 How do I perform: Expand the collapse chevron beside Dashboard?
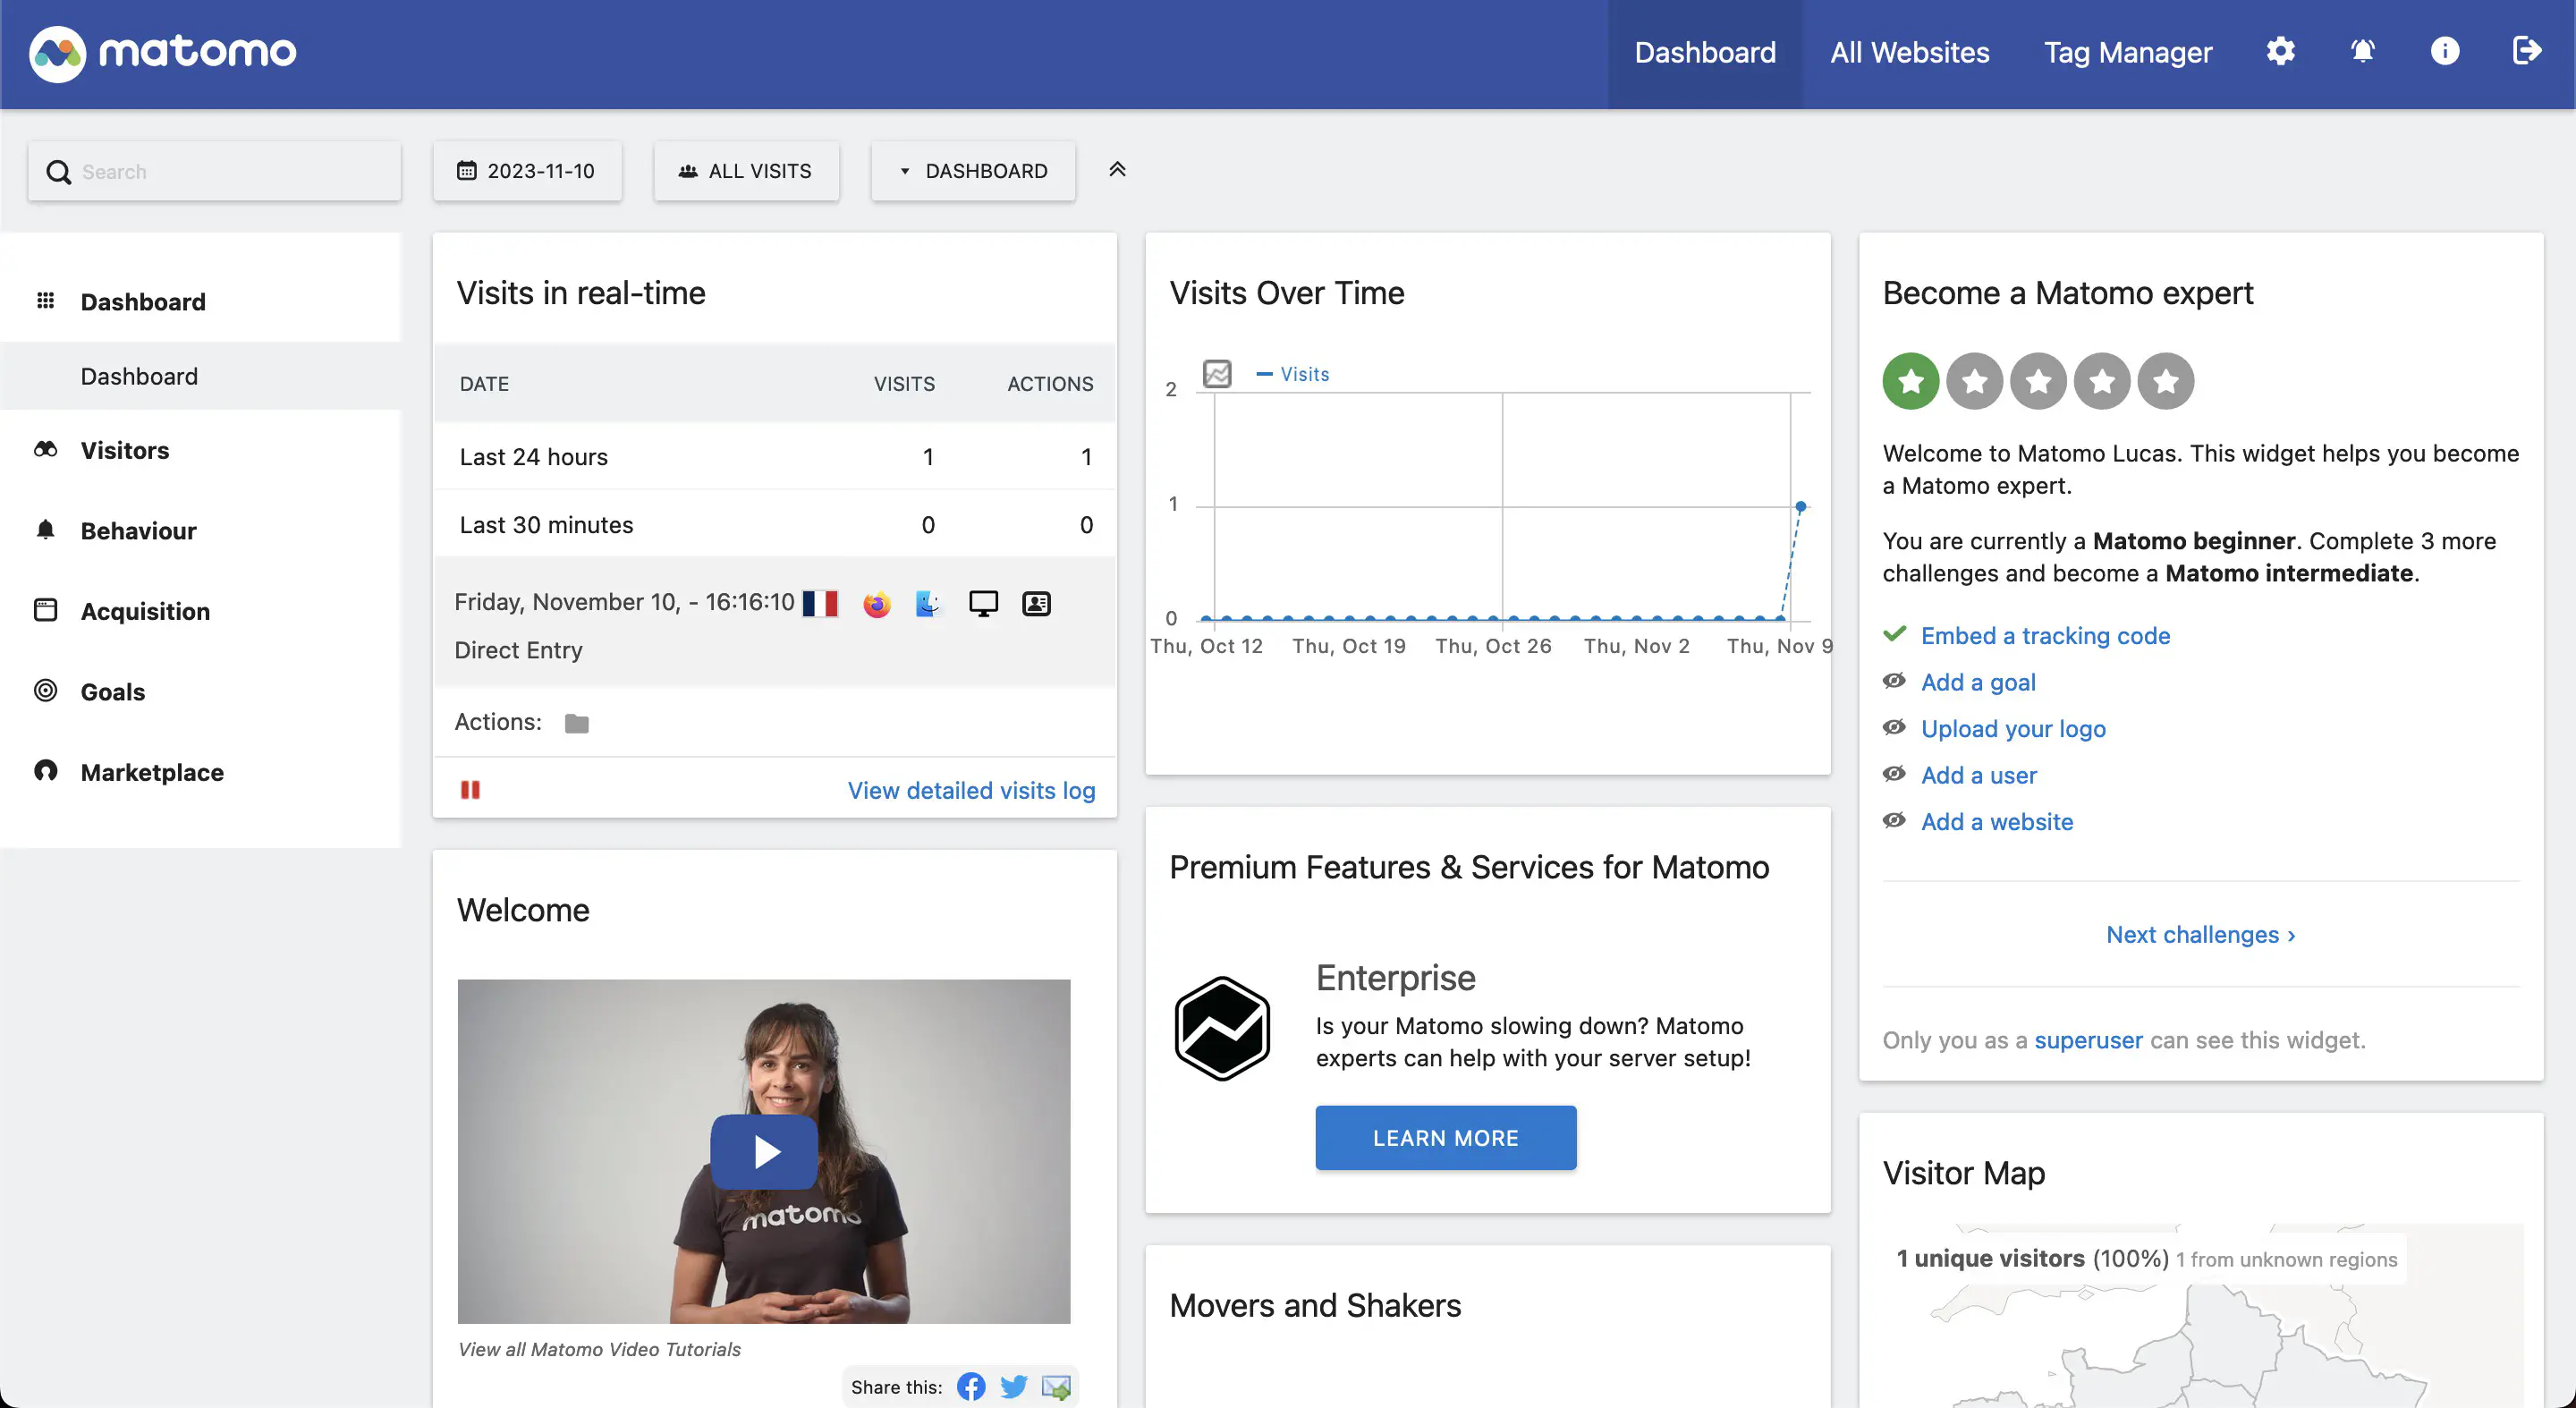pyautogui.click(x=1116, y=168)
